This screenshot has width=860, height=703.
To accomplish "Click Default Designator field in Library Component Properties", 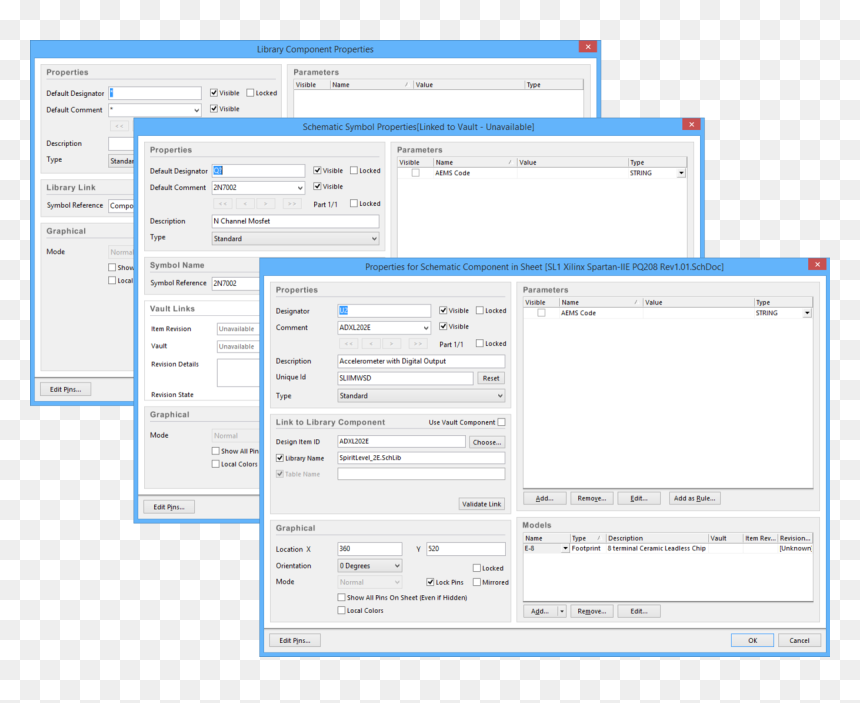I will coord(155,93).
